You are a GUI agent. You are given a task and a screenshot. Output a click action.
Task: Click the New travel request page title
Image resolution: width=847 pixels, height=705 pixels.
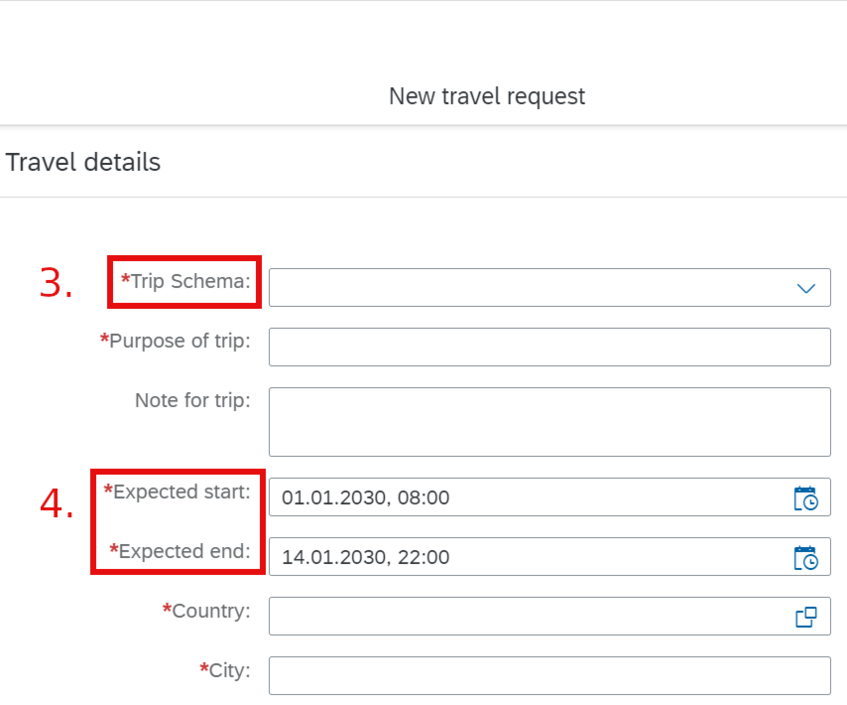[x=487, y=96]
